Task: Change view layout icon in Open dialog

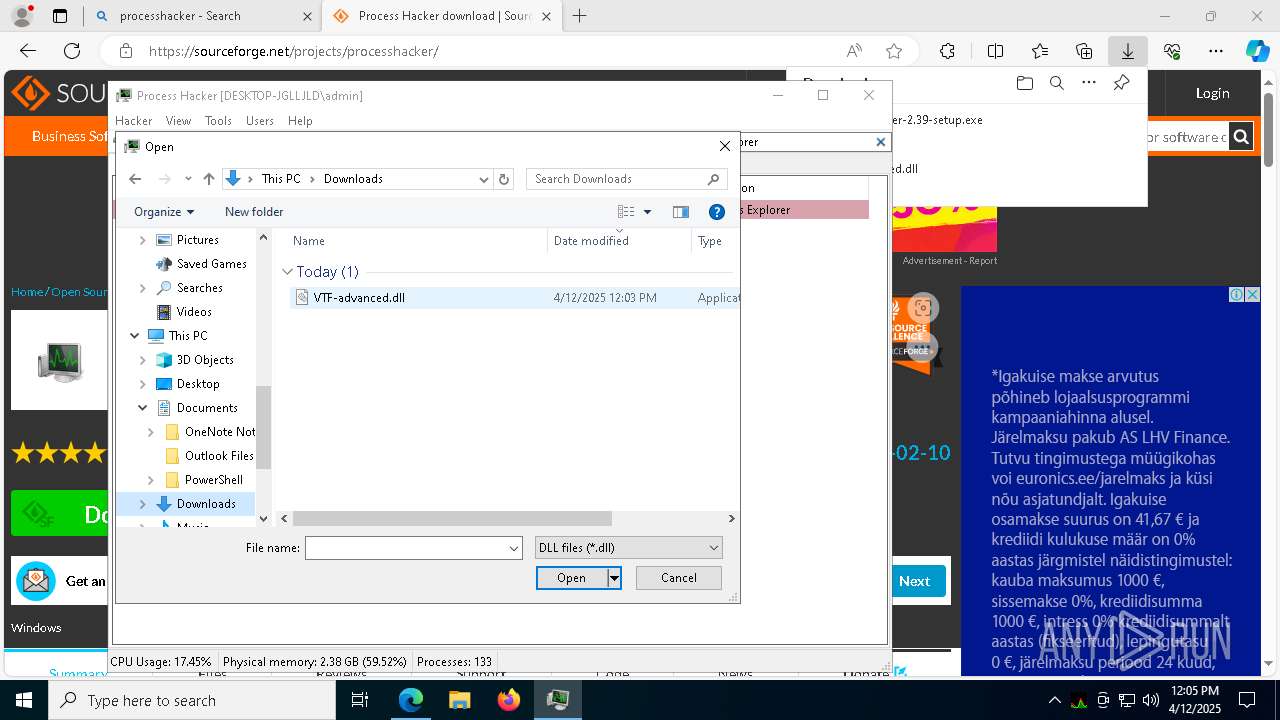Action: pyautogui.click(x=626, y=212)
